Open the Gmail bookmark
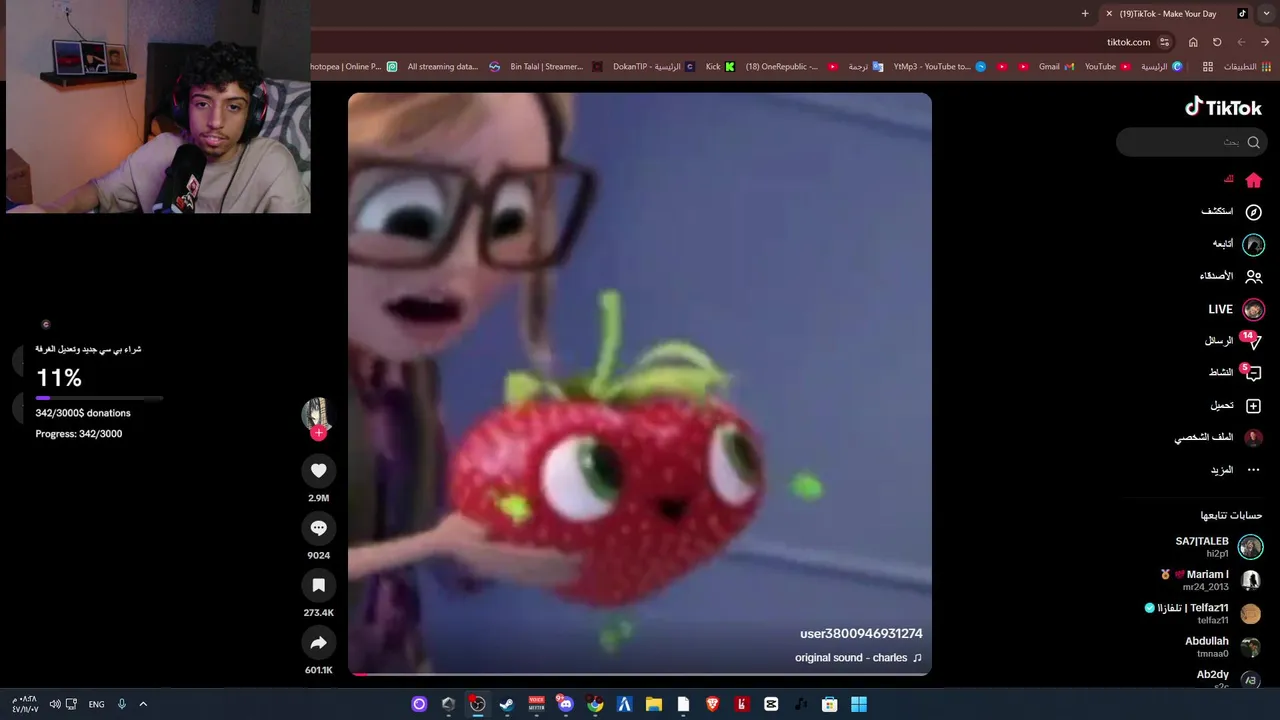This screenshot has height=720, width=1280. (1056, 67)
